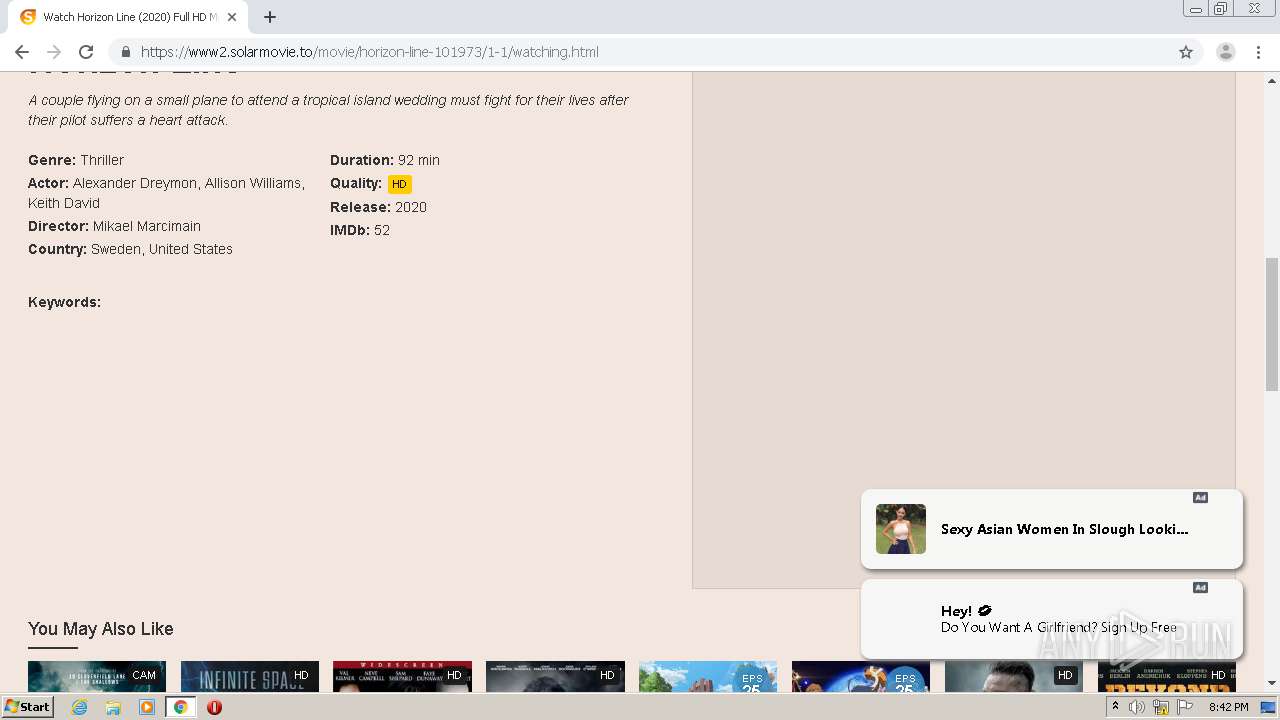Show hidden system tray icons
The image size is (1280, 720).
[x=1115, y=707]
